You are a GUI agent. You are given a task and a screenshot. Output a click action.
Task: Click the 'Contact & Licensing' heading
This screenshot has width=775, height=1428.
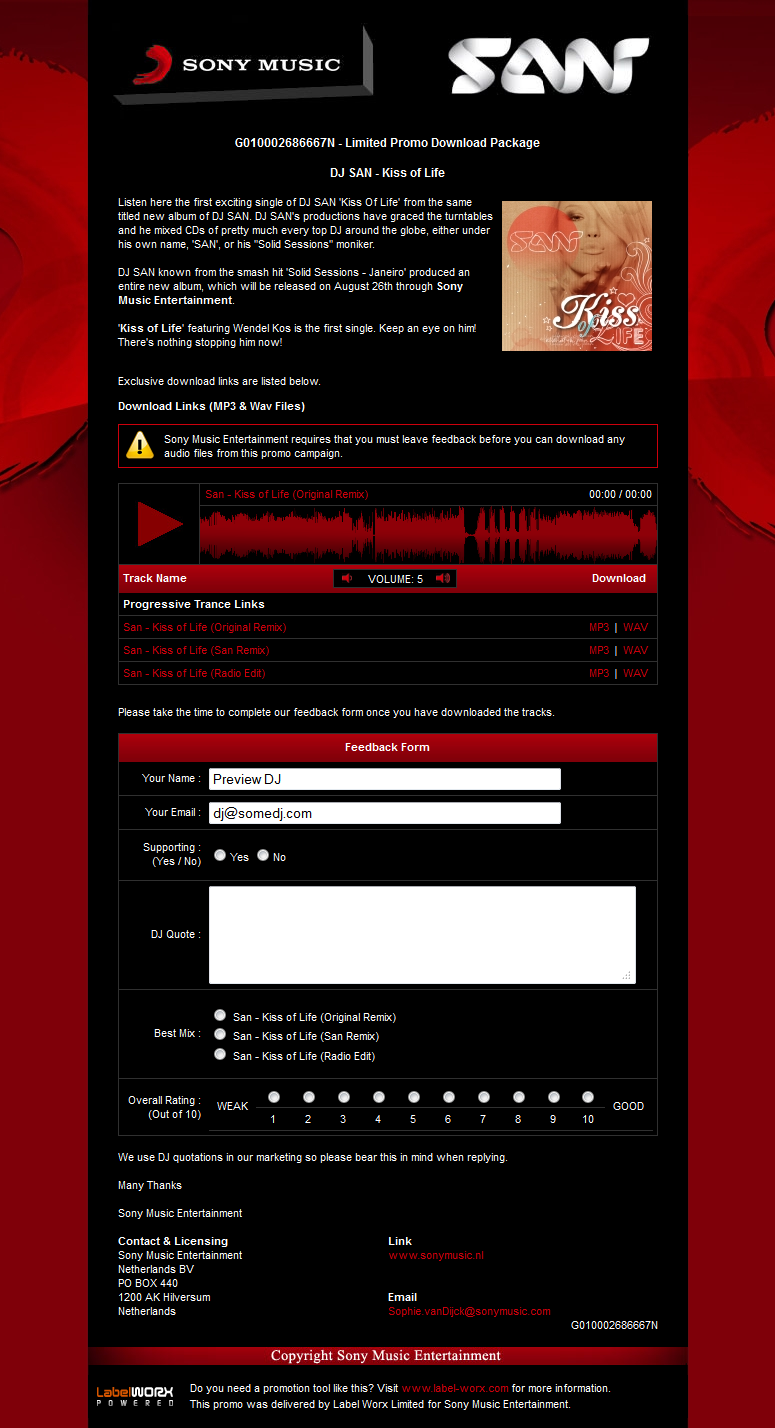coord(173,1241)
